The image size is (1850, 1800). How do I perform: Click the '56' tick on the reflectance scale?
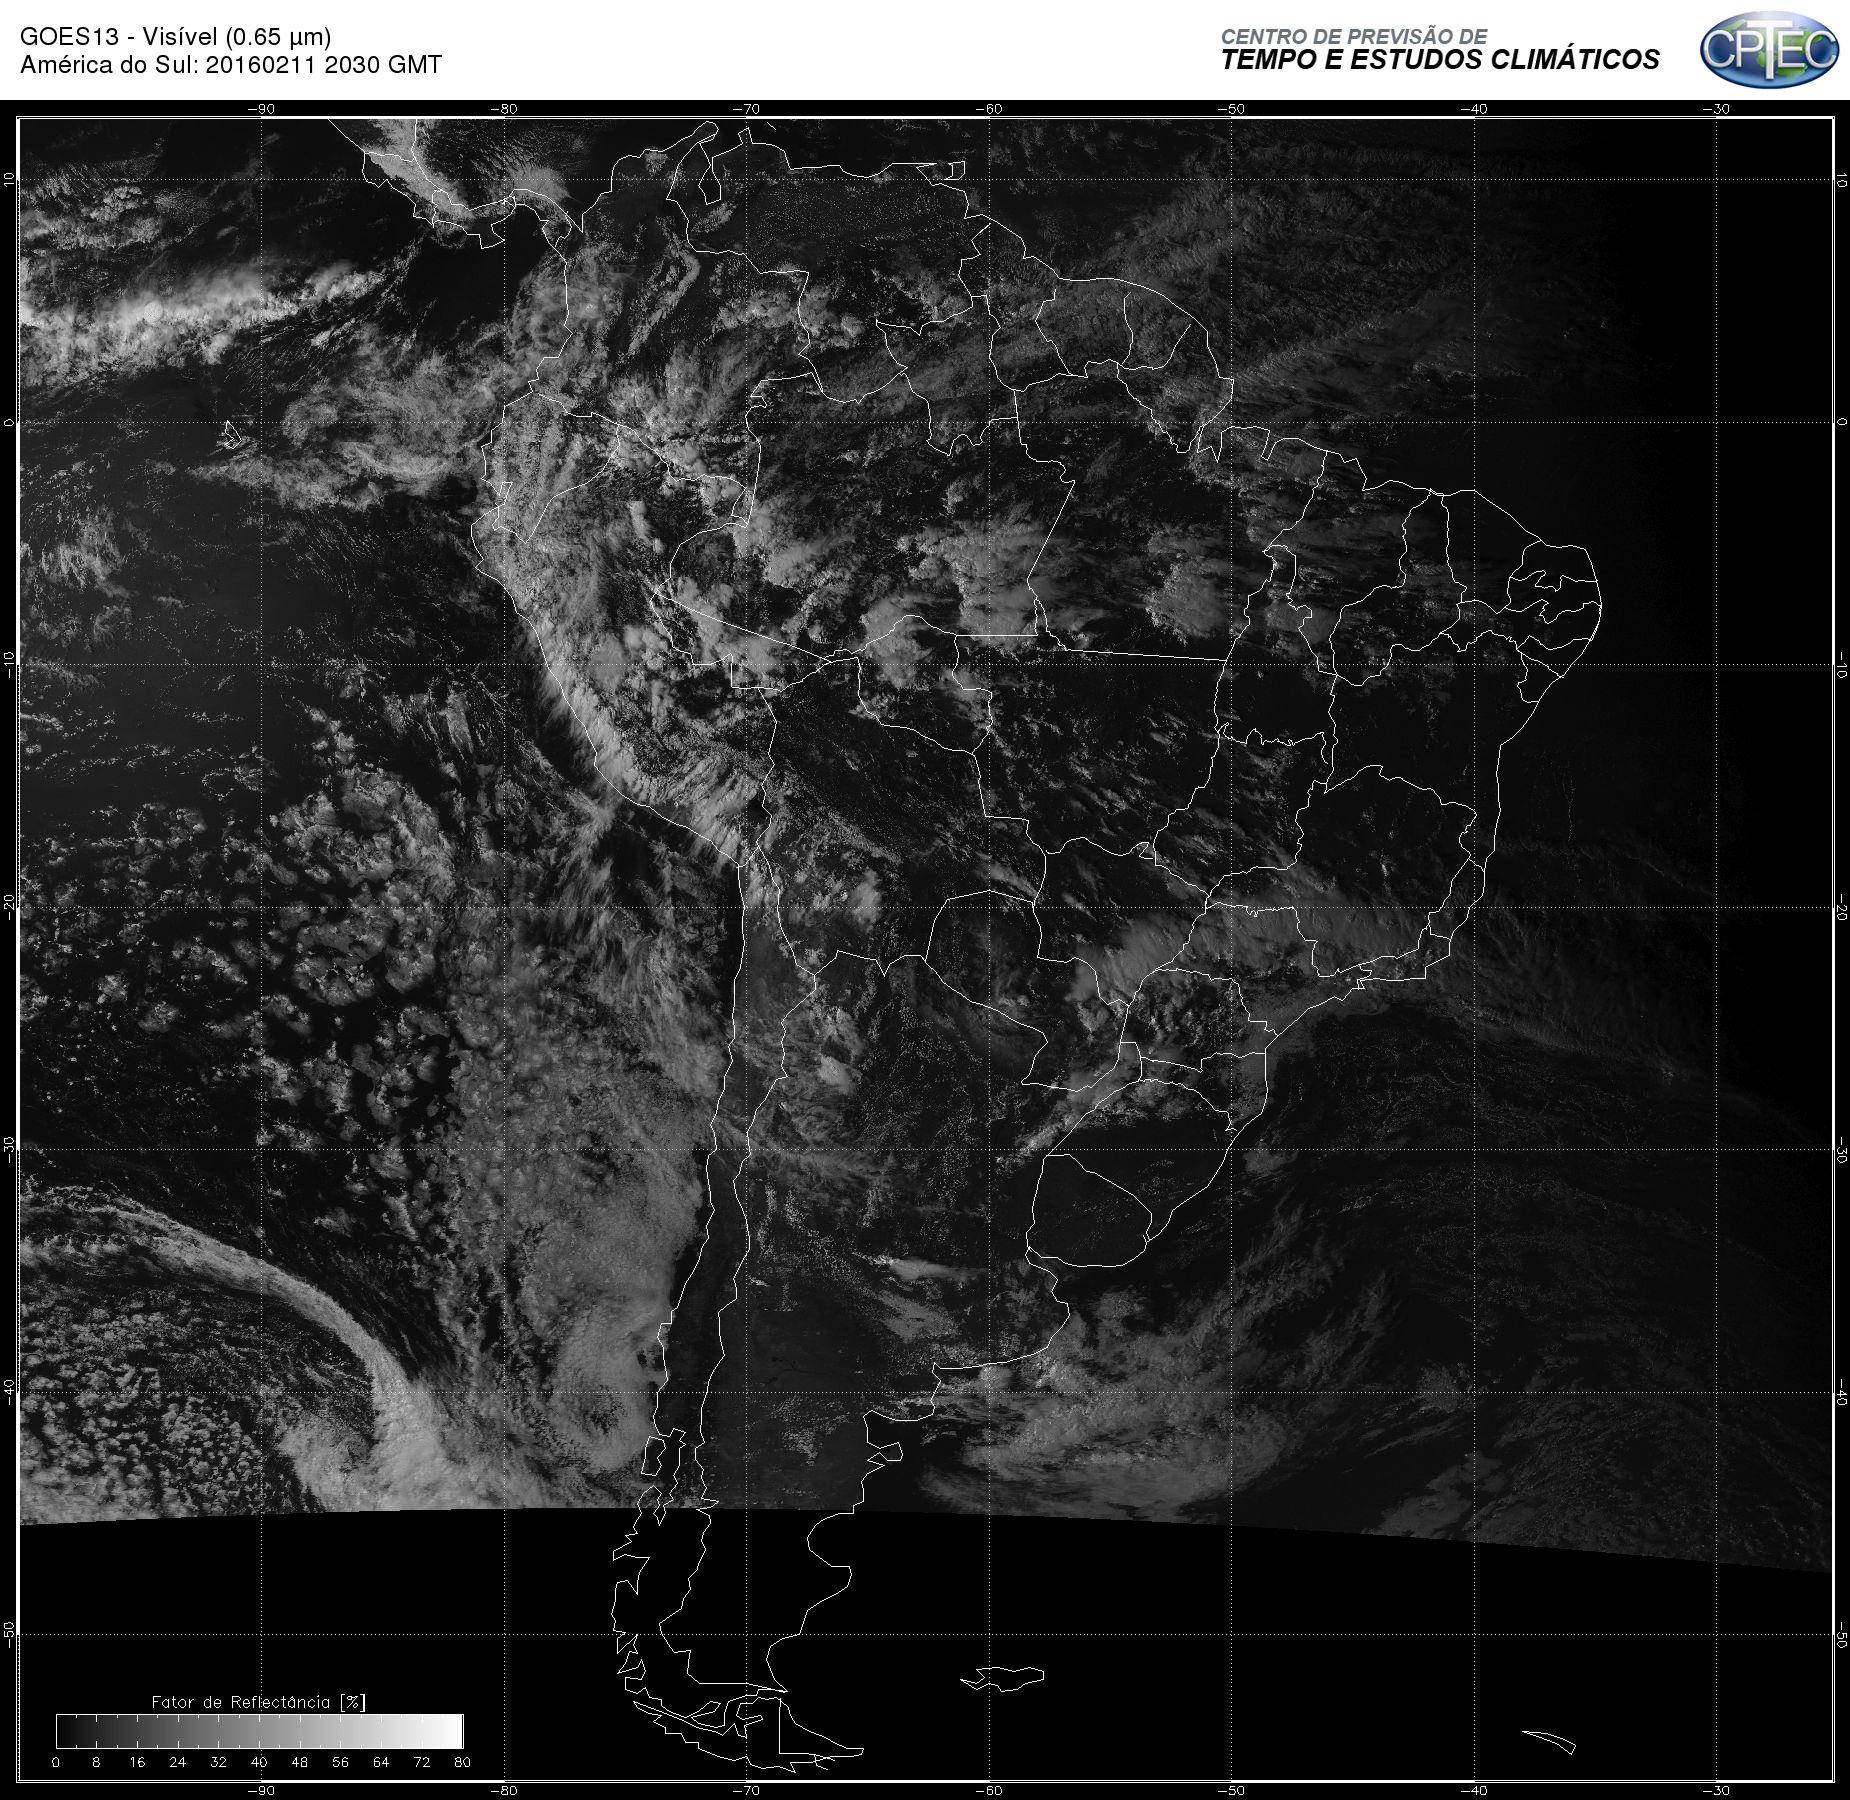coord(341,1762)
